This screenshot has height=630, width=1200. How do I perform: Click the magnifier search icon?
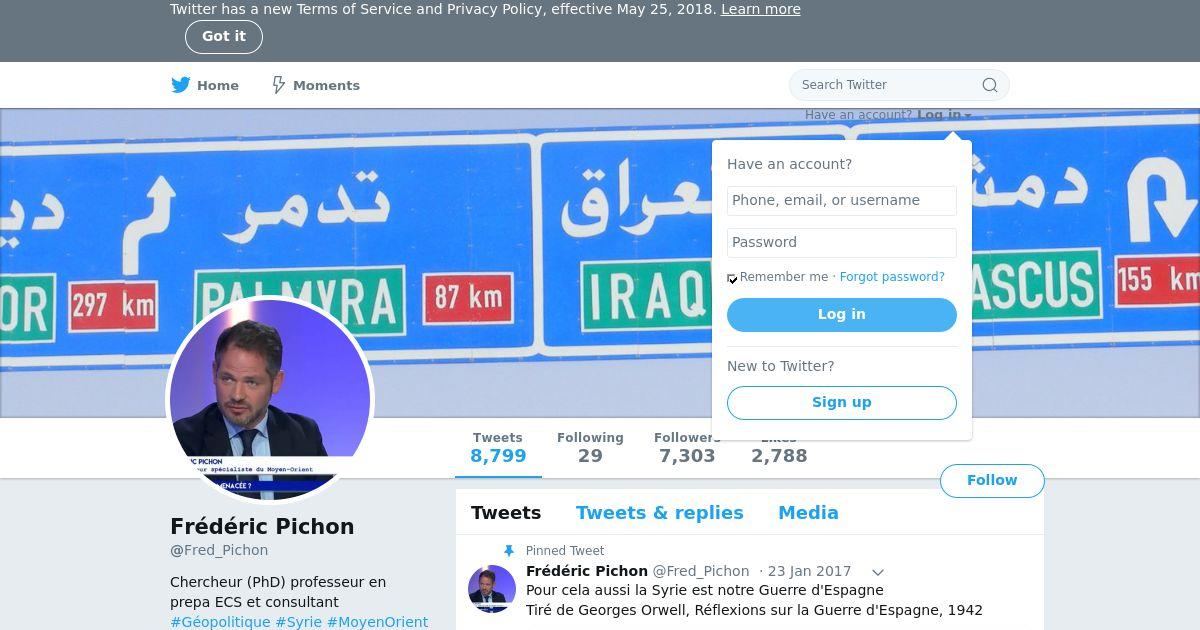[x=990, y=85]
